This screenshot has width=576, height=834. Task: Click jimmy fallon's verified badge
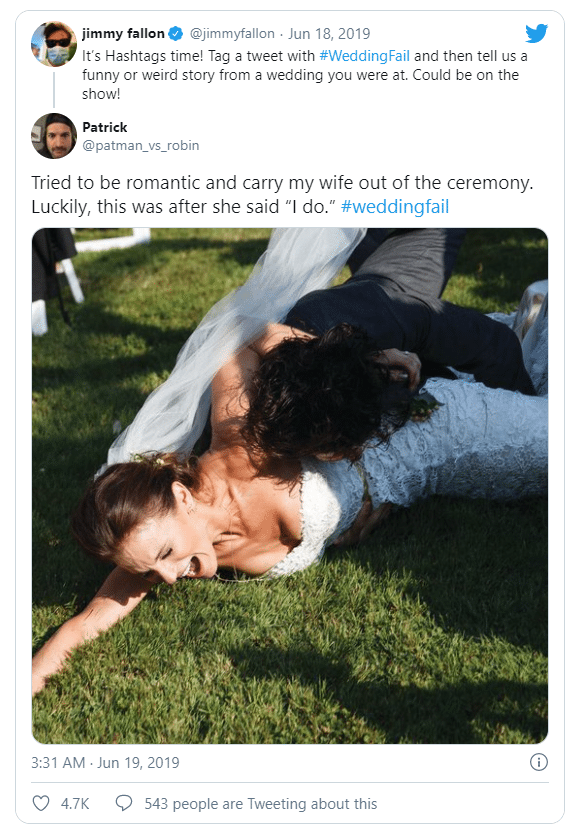pyautogui.click(x=176, y=34)
